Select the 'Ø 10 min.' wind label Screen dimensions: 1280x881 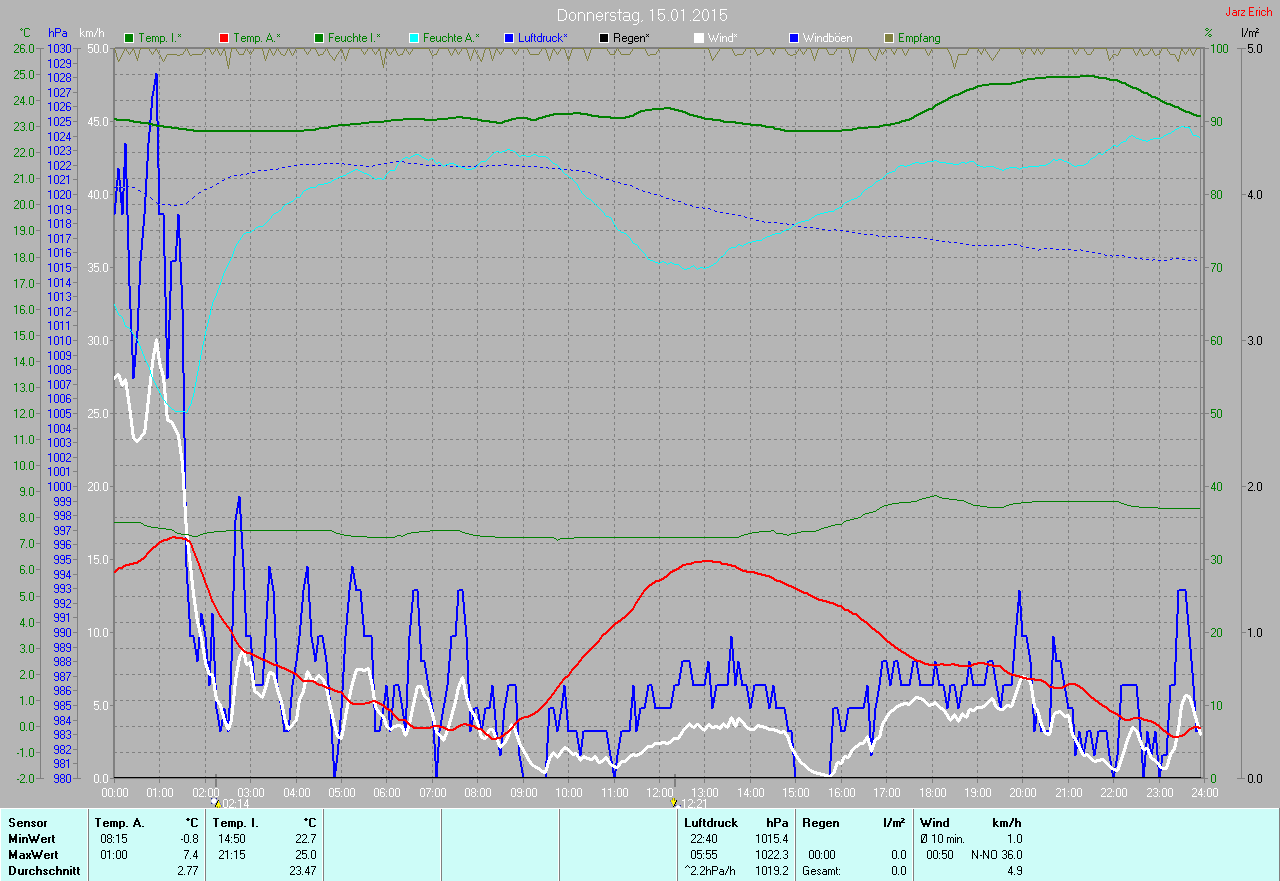tap(942, 839)
